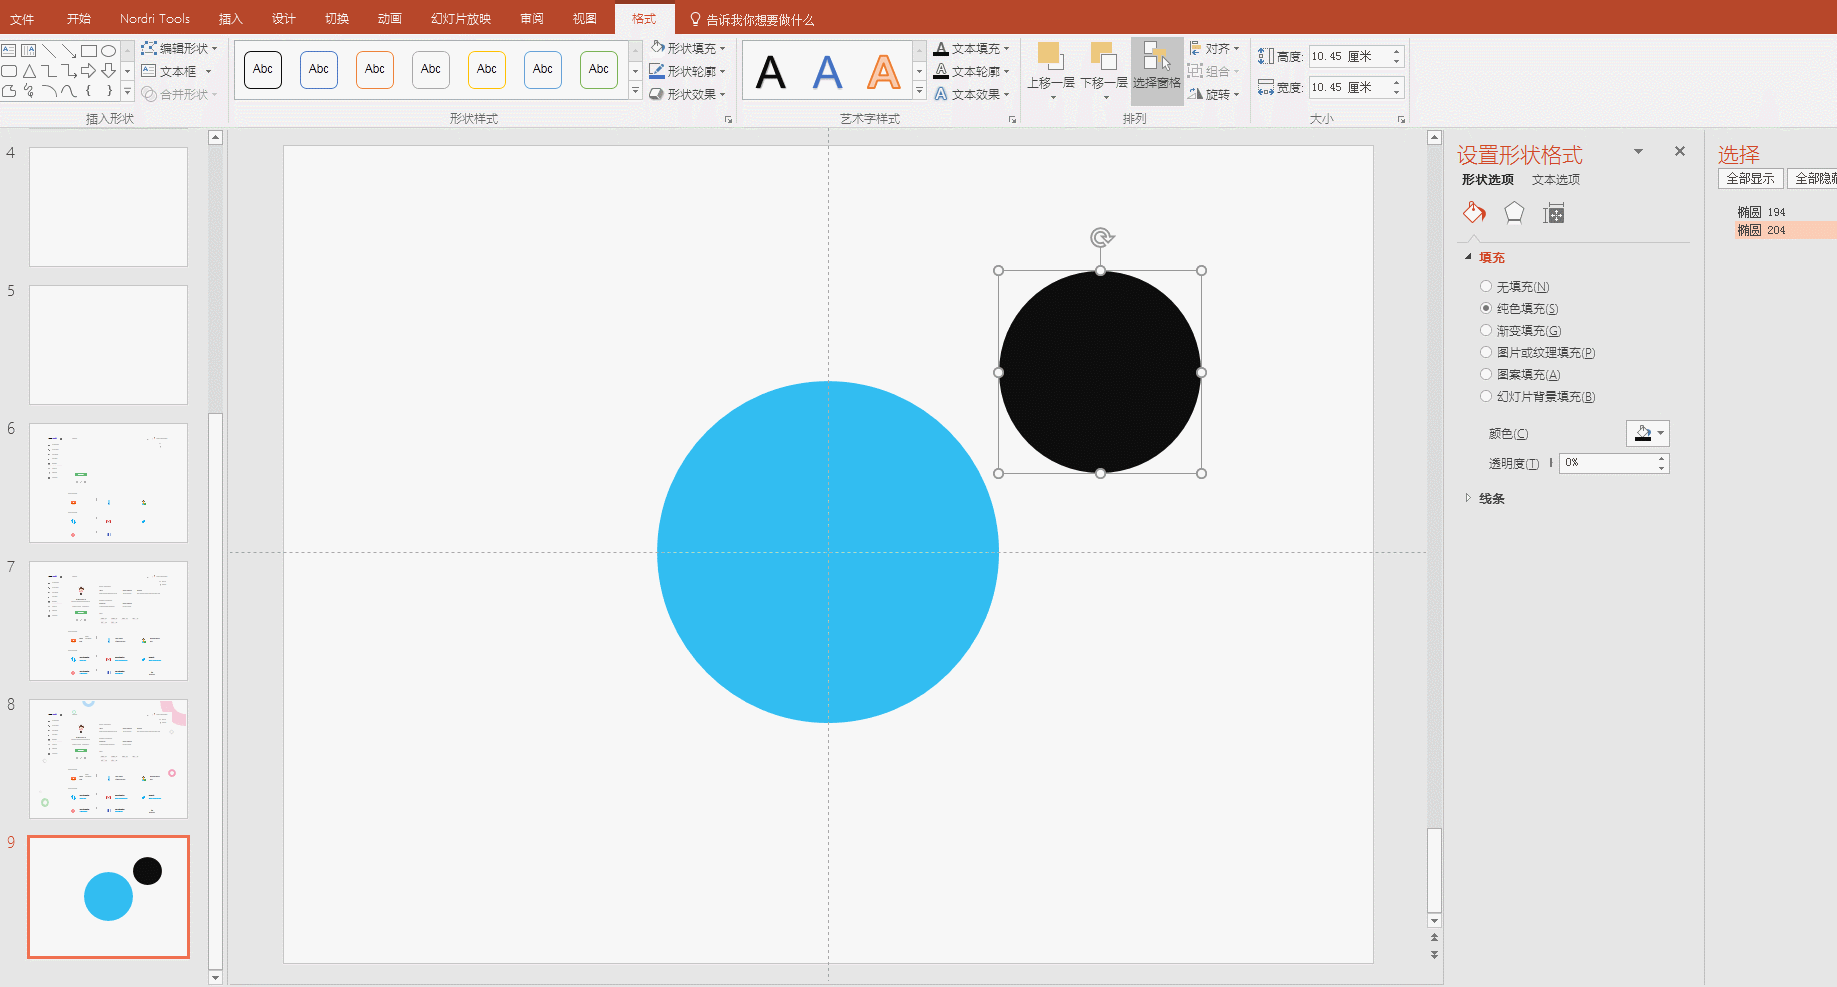
Task: Open the fill Color (颜色) picker button
Action: point(1646,434)
